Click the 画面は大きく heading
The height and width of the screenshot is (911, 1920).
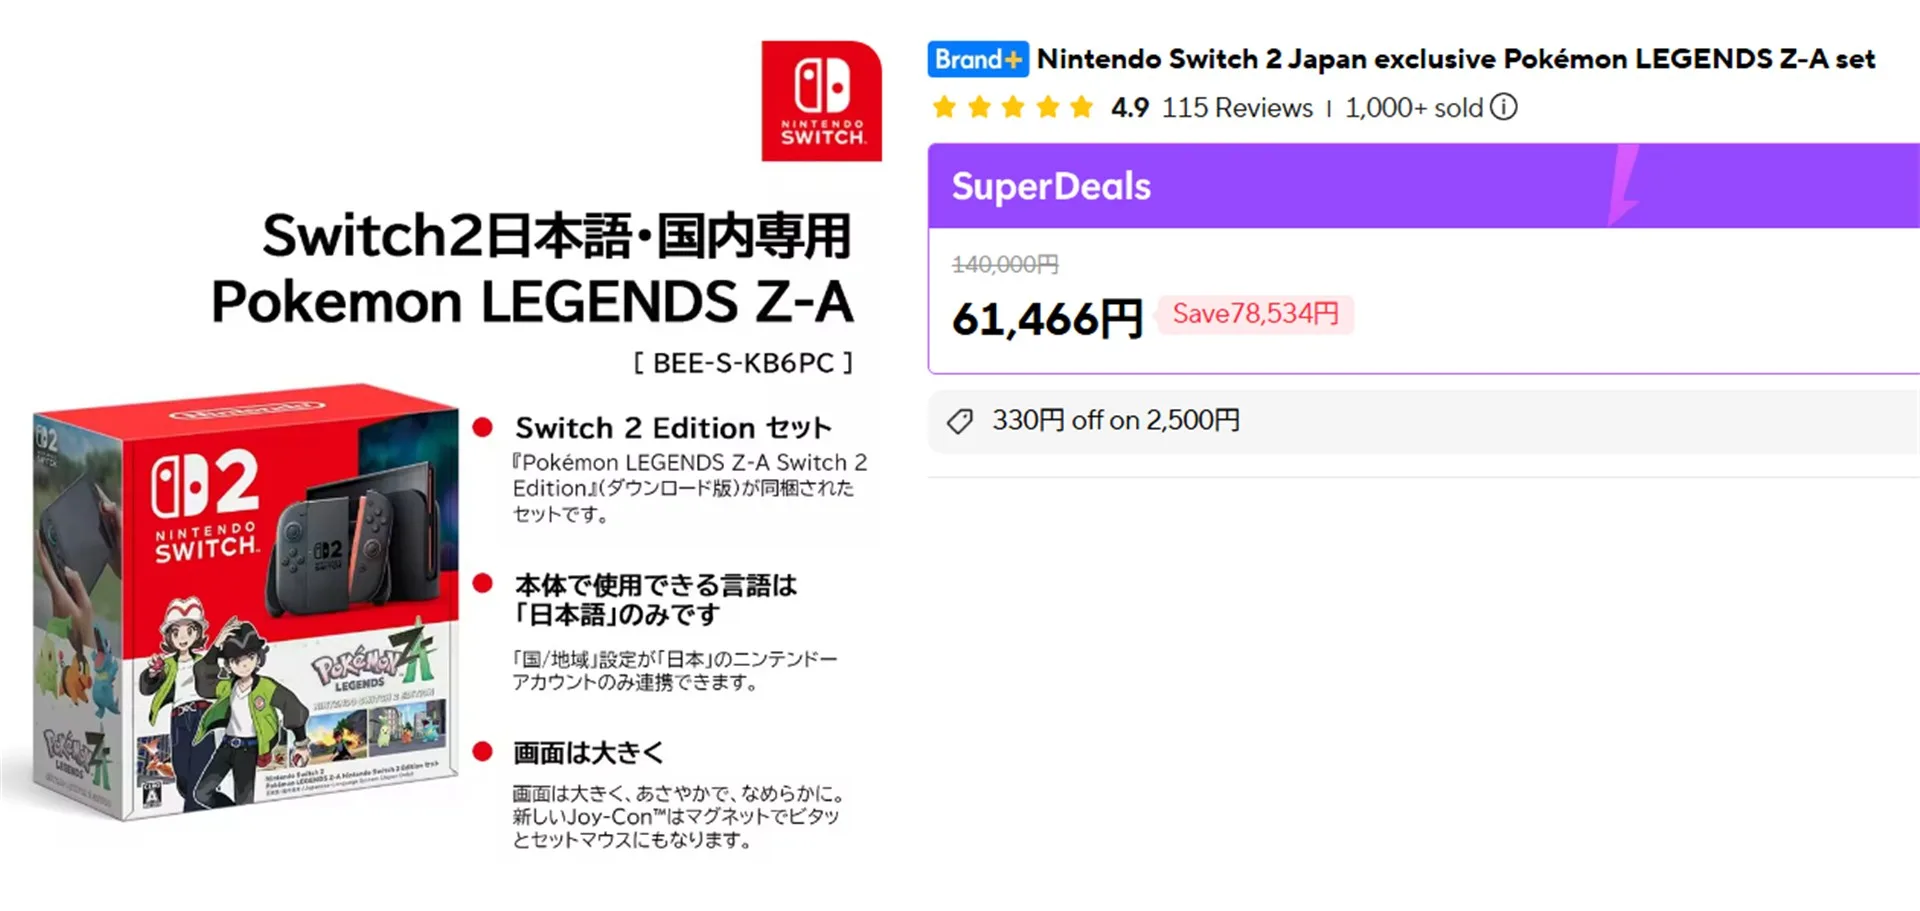pyautogui.click(x=588, y=752)
